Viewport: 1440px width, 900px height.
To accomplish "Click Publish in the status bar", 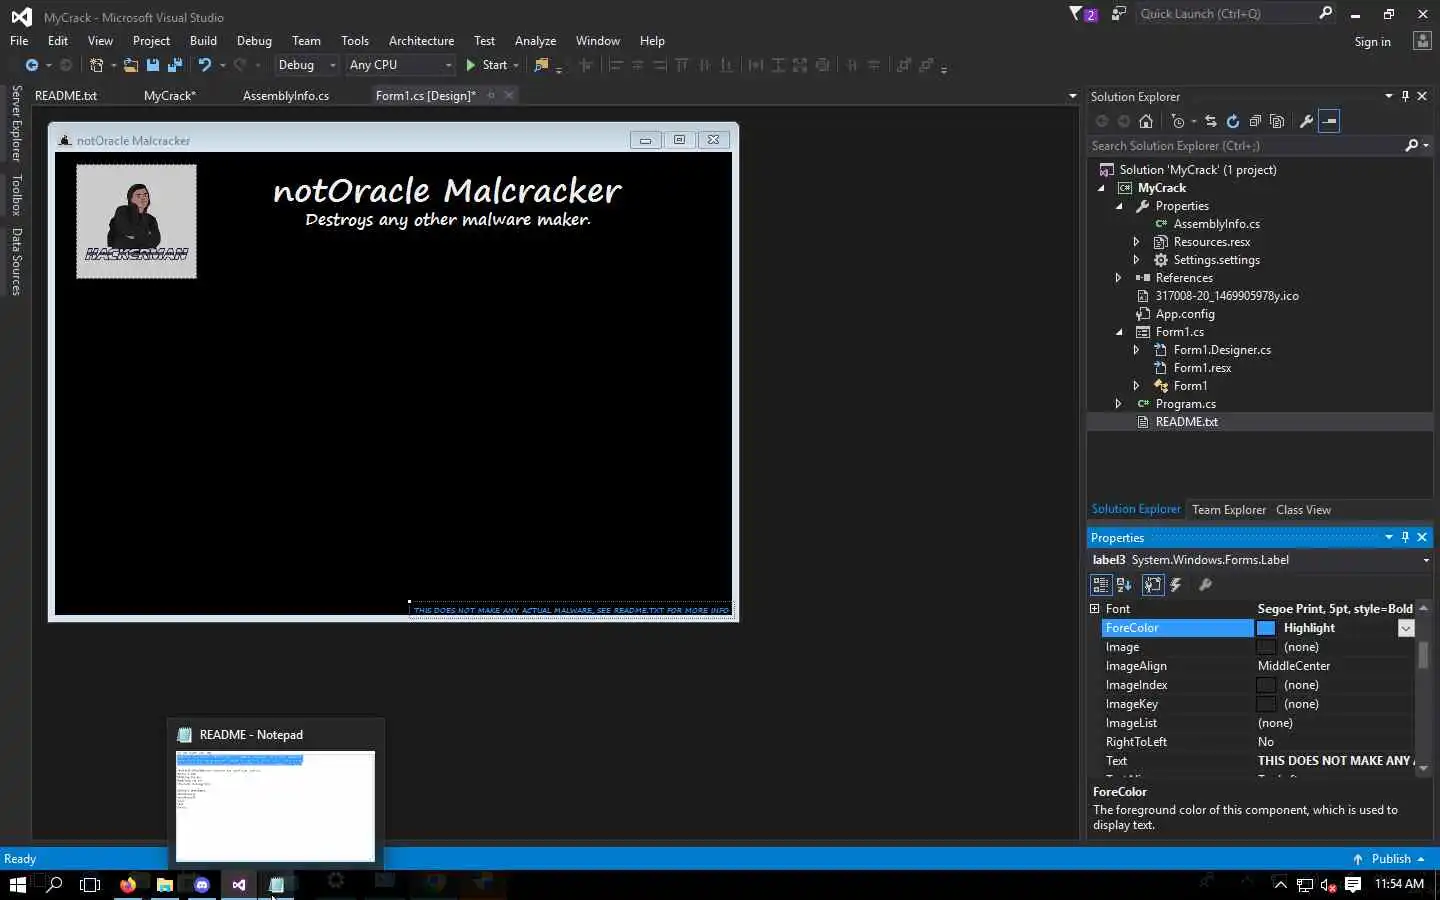I will coord(1389,859).
